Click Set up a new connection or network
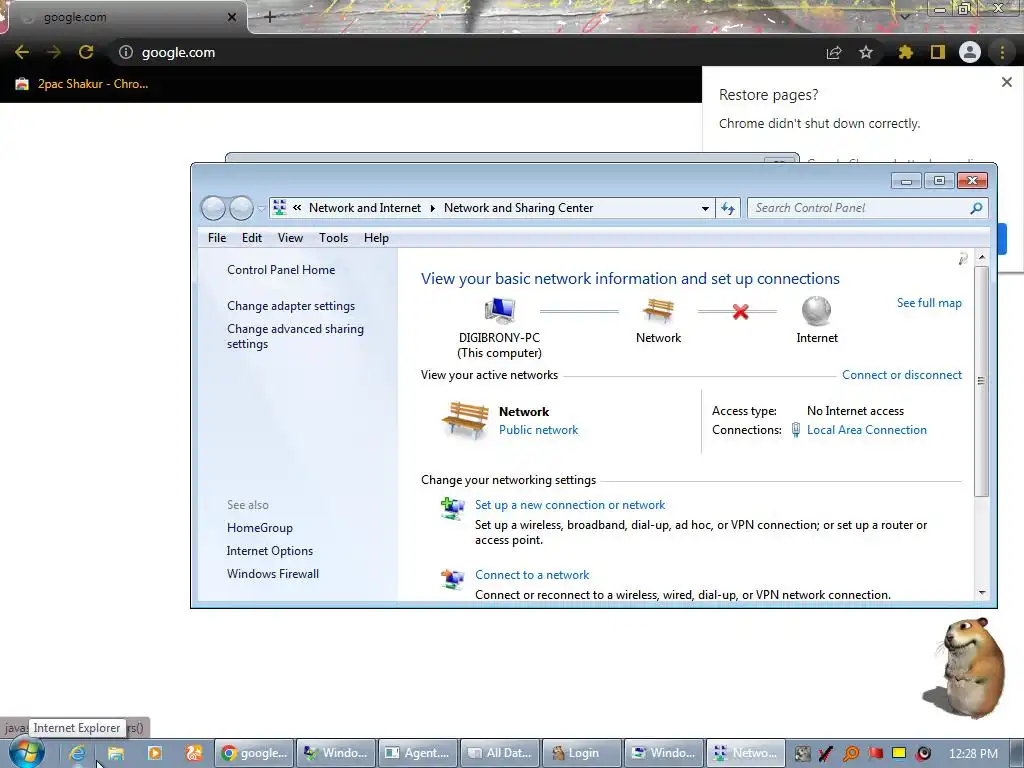The image size is (1024, 768). (569, 505)
